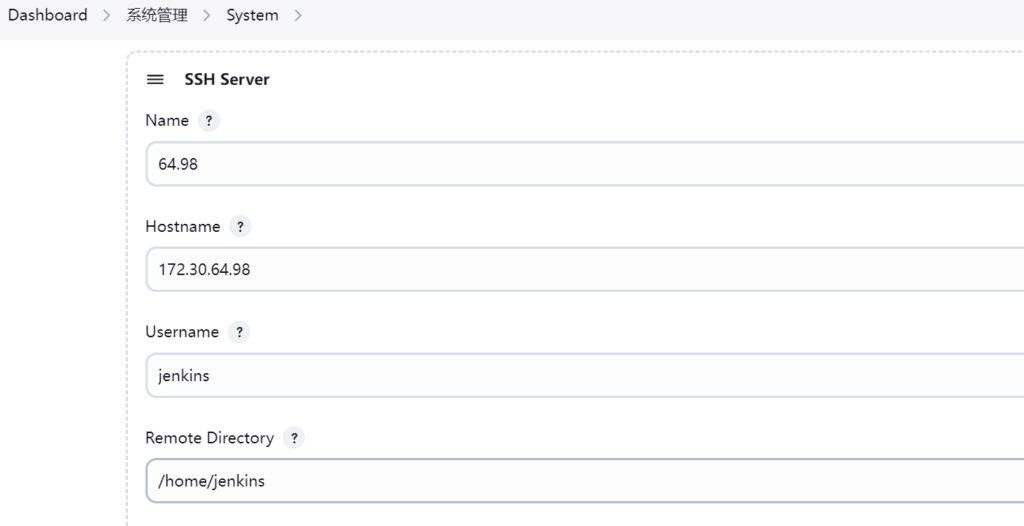Click the System breadcrumb item
Viewport: 1024px width, 526px height.
point(252,15)
